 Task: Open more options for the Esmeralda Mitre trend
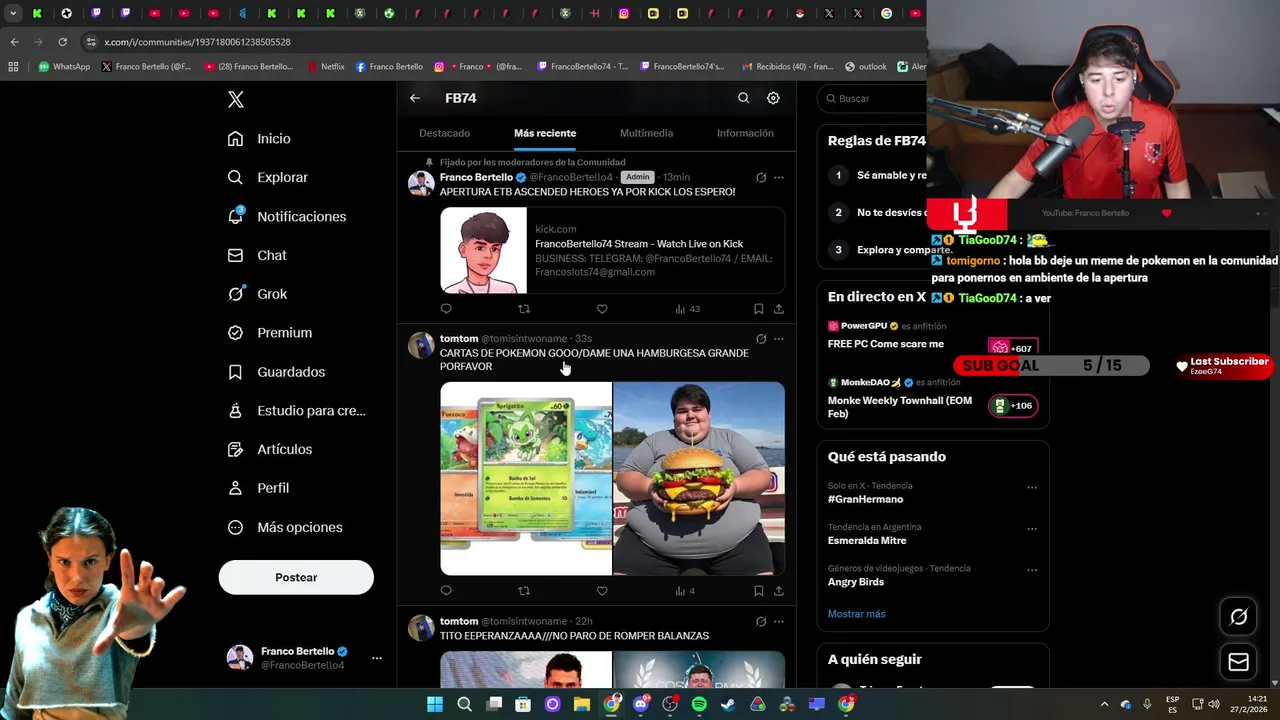coord(1032,529)
